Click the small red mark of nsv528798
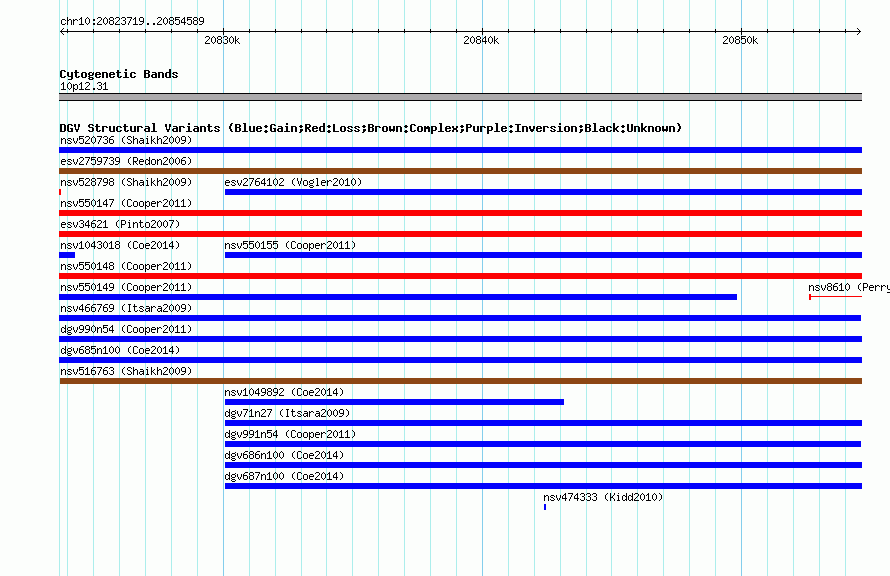The image size is (890, 576). pos(60,192)
